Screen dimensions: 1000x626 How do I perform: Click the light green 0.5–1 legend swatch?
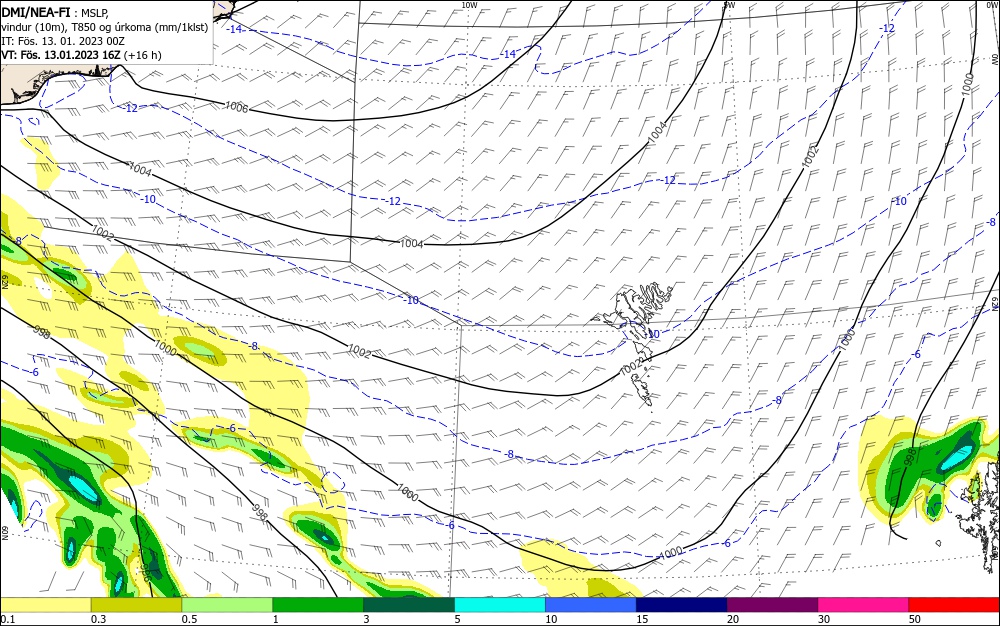coord(227,605)
